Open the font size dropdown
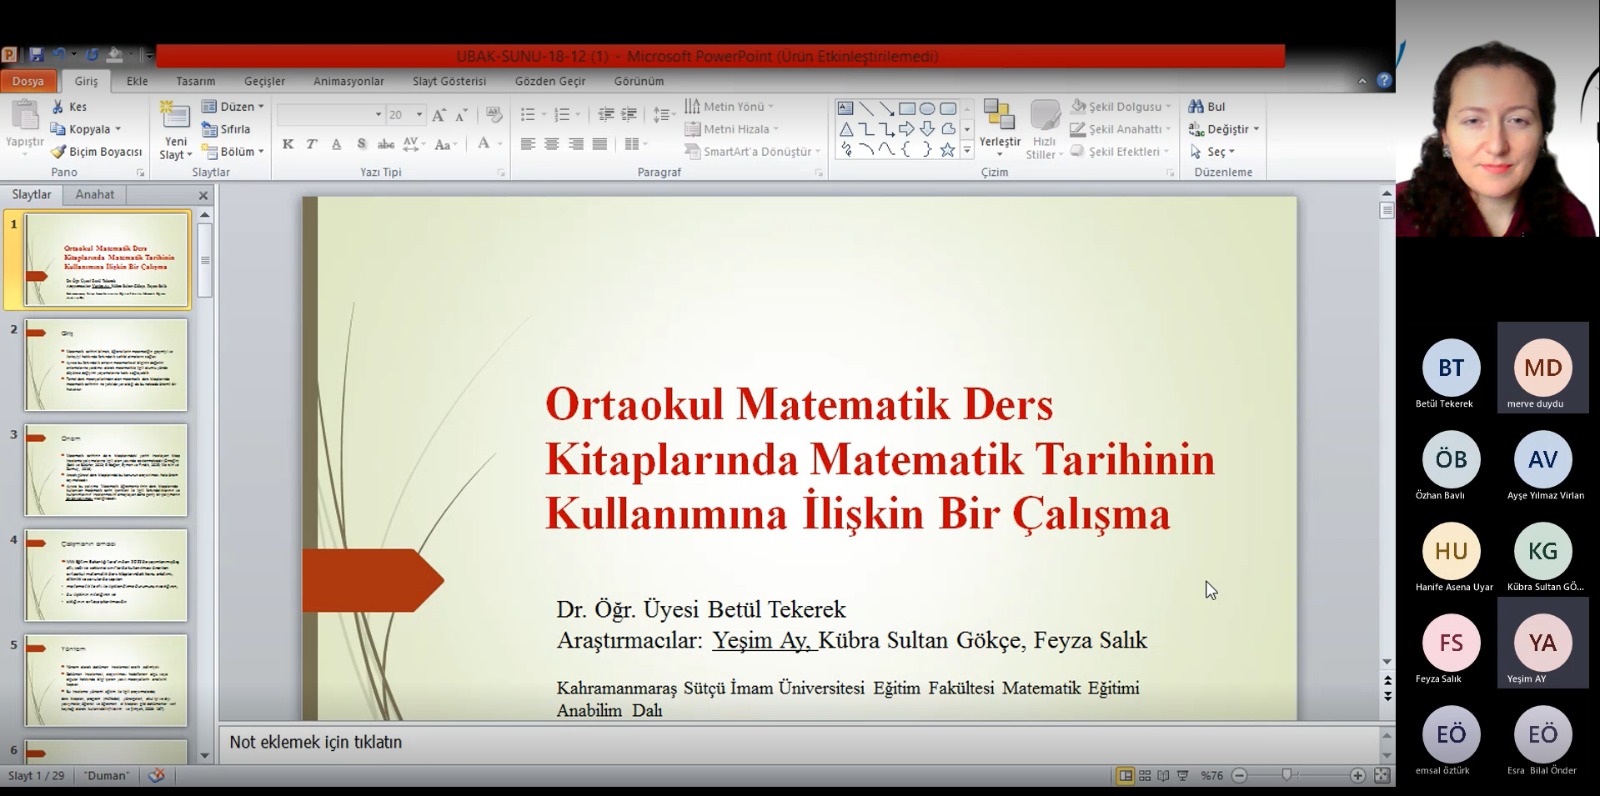 [x=419, y=115]
